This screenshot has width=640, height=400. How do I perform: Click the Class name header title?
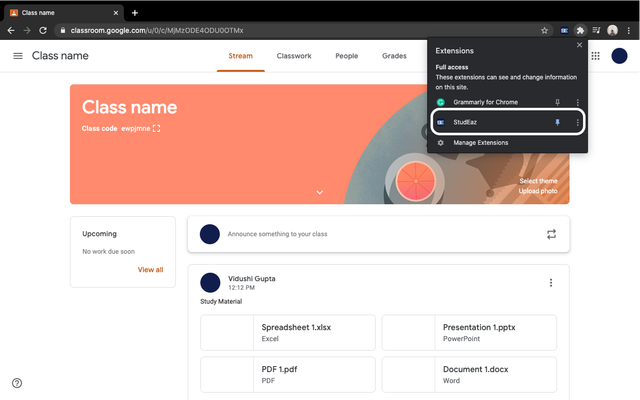60,56
